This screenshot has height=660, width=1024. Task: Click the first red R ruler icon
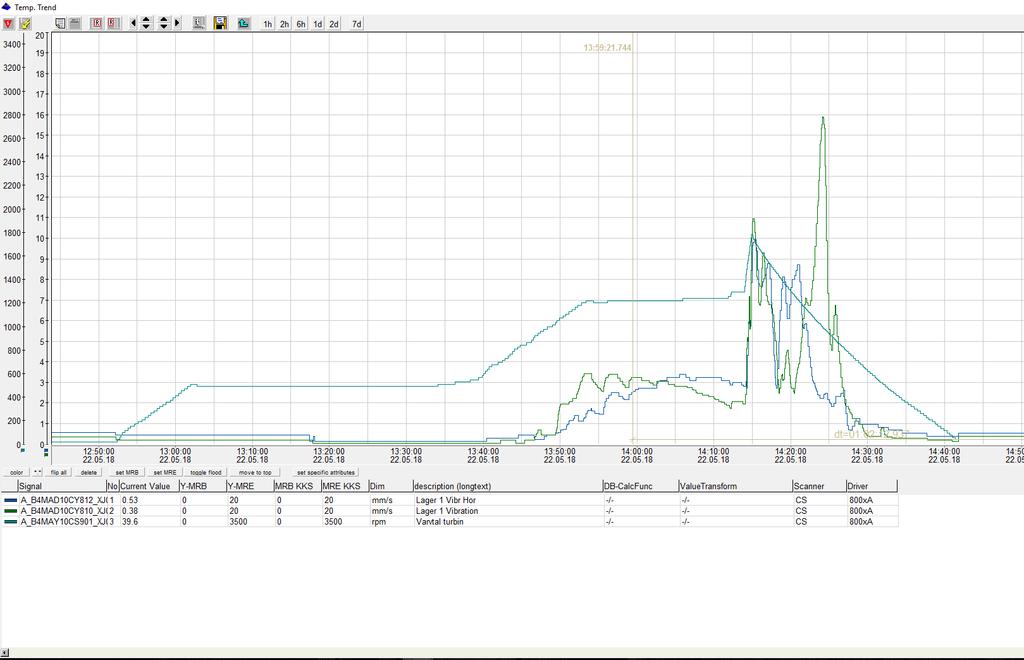coord(97,24)
